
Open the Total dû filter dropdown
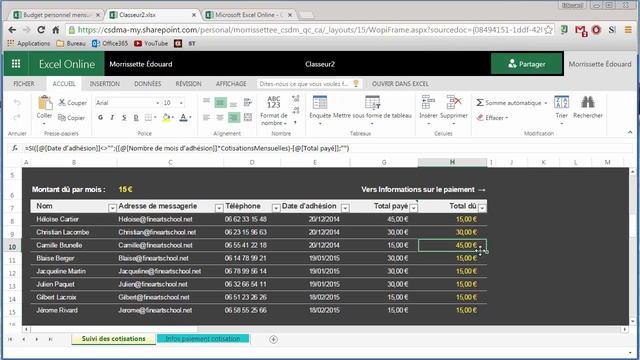[x=482, y=208]
